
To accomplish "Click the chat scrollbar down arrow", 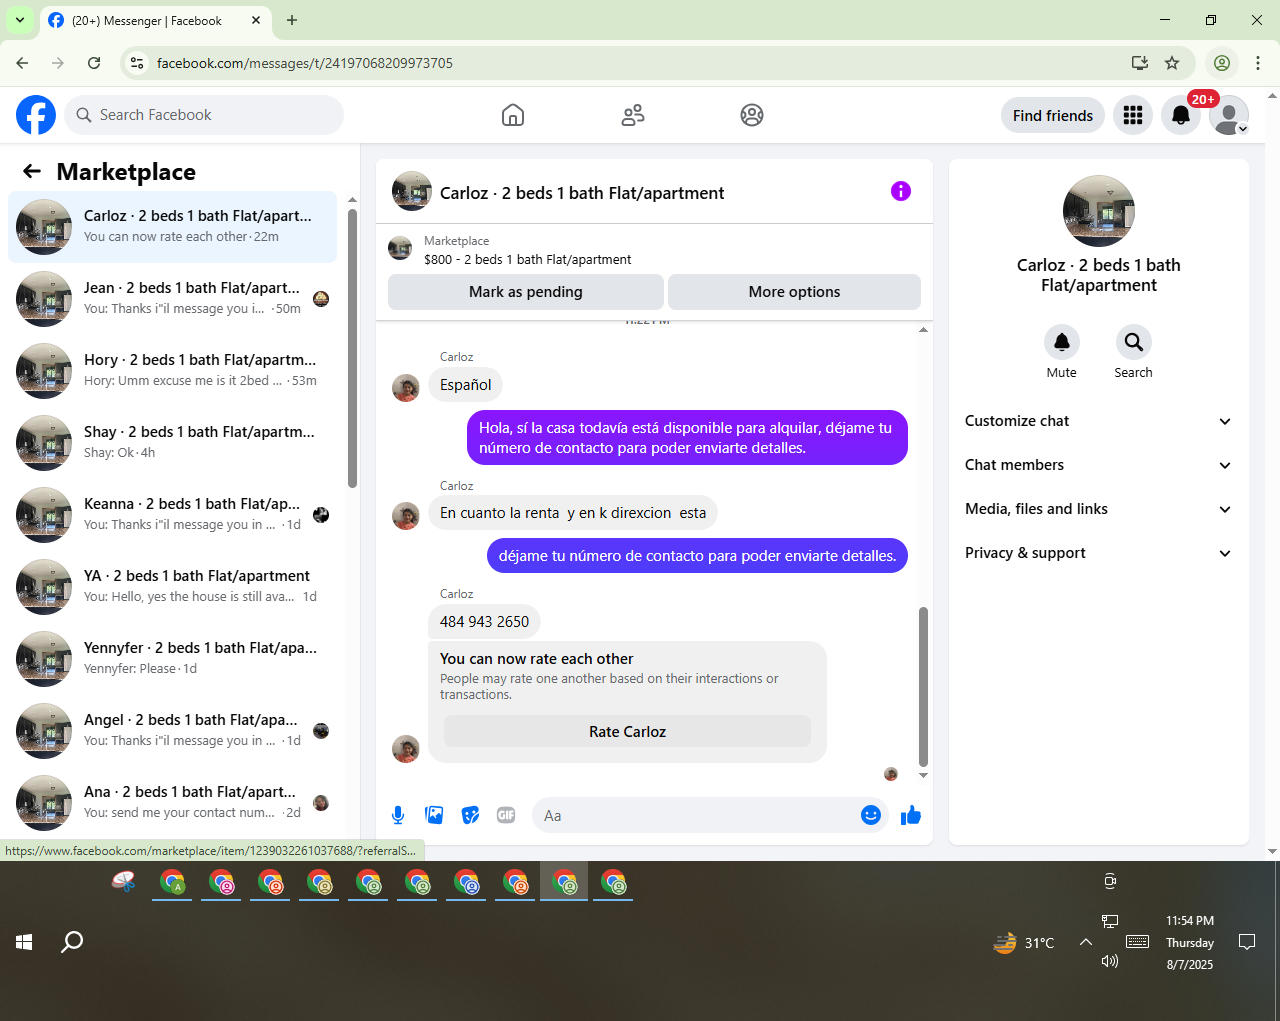I will click(x=923, y=775).
